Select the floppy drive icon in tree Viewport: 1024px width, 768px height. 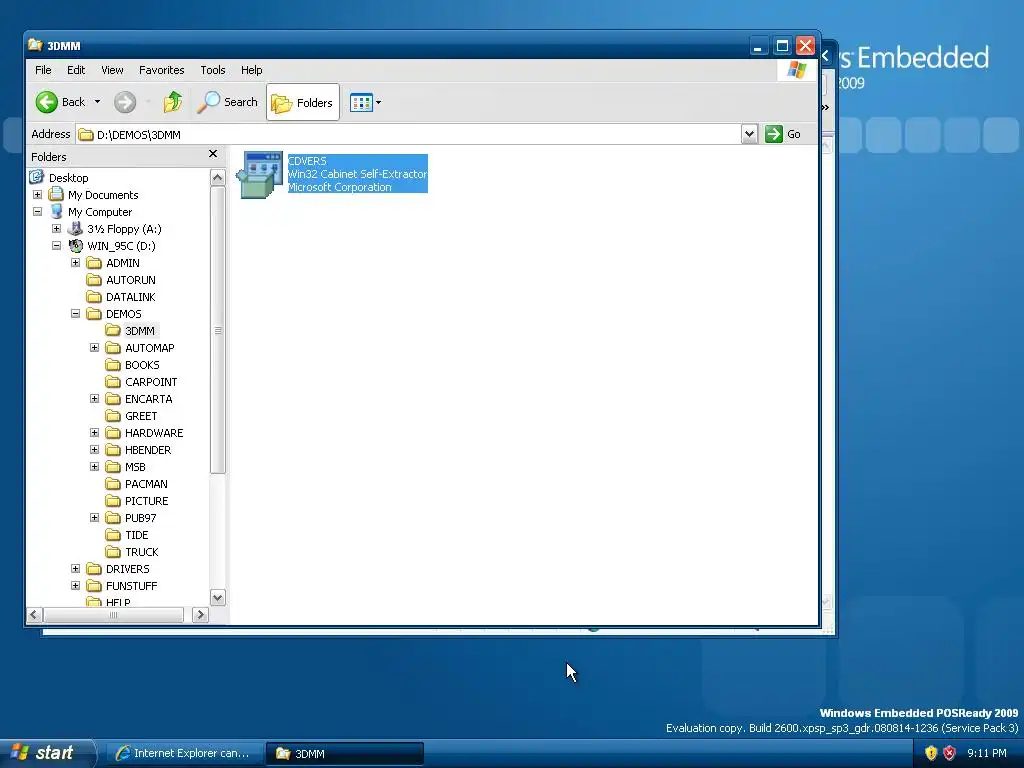76,229
